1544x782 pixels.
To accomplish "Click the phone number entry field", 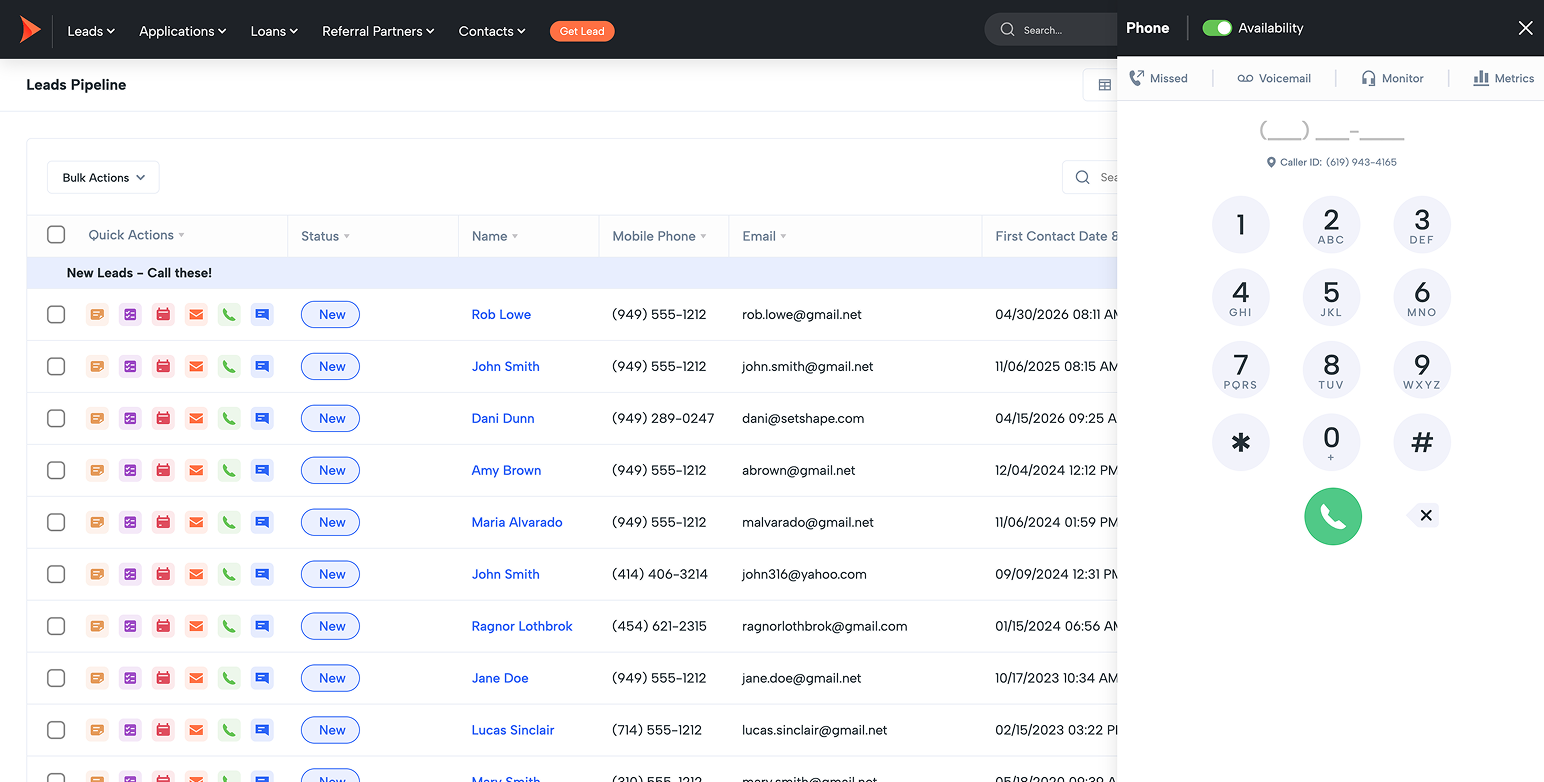I will click(1331, 131).
